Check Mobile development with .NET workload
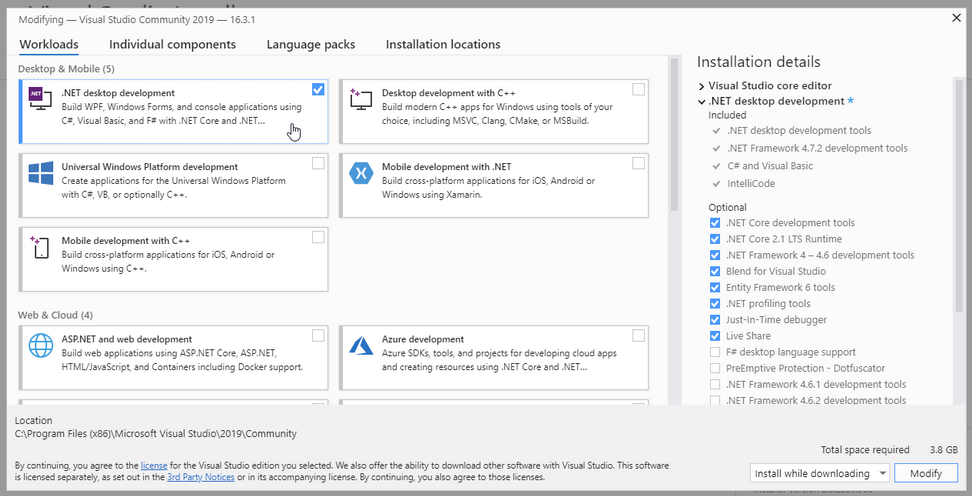This screenshot has height=496, width=972. pyautogui.click(x=638, y=164)
